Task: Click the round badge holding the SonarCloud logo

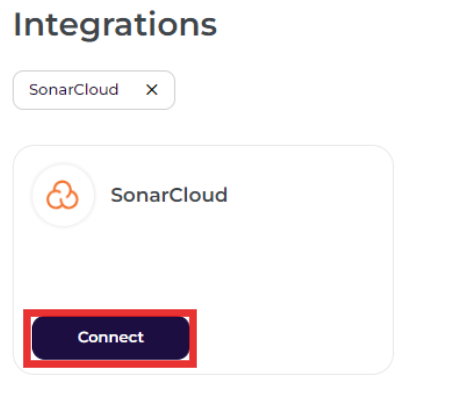Action: (63, 195)
